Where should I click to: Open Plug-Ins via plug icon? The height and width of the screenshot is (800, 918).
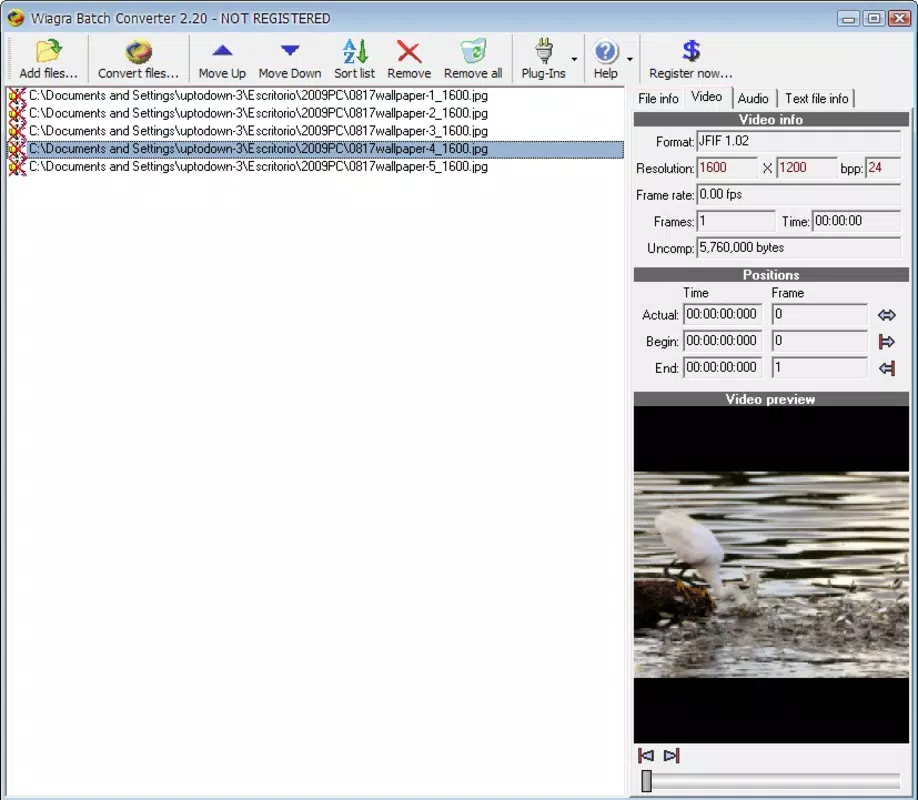pos(544,51)
